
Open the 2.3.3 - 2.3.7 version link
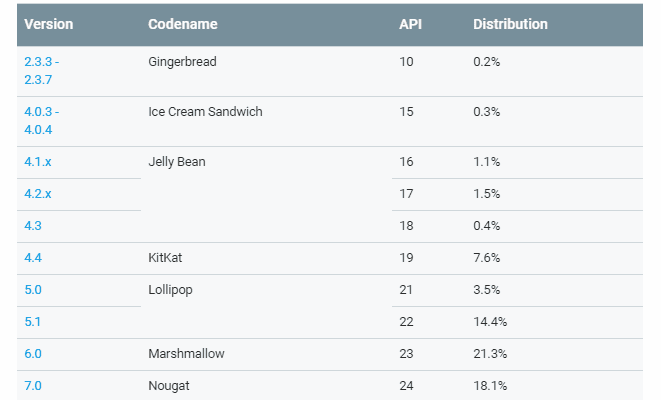(x=41, y=71)
